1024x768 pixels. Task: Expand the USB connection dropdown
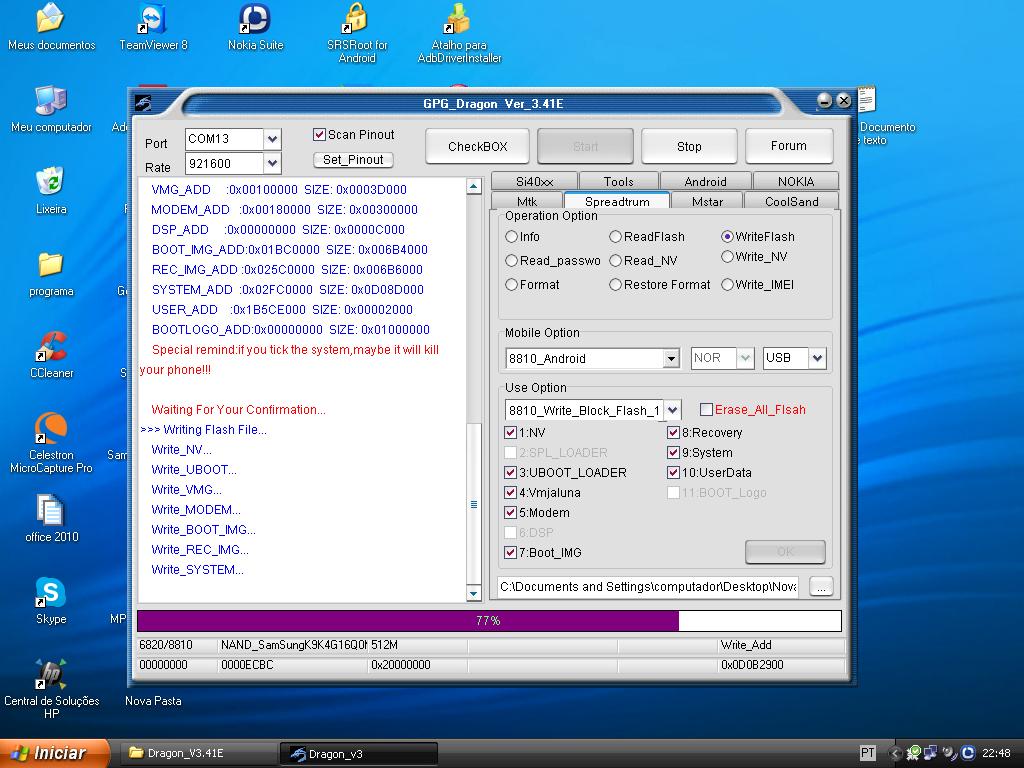click(817, 358)
